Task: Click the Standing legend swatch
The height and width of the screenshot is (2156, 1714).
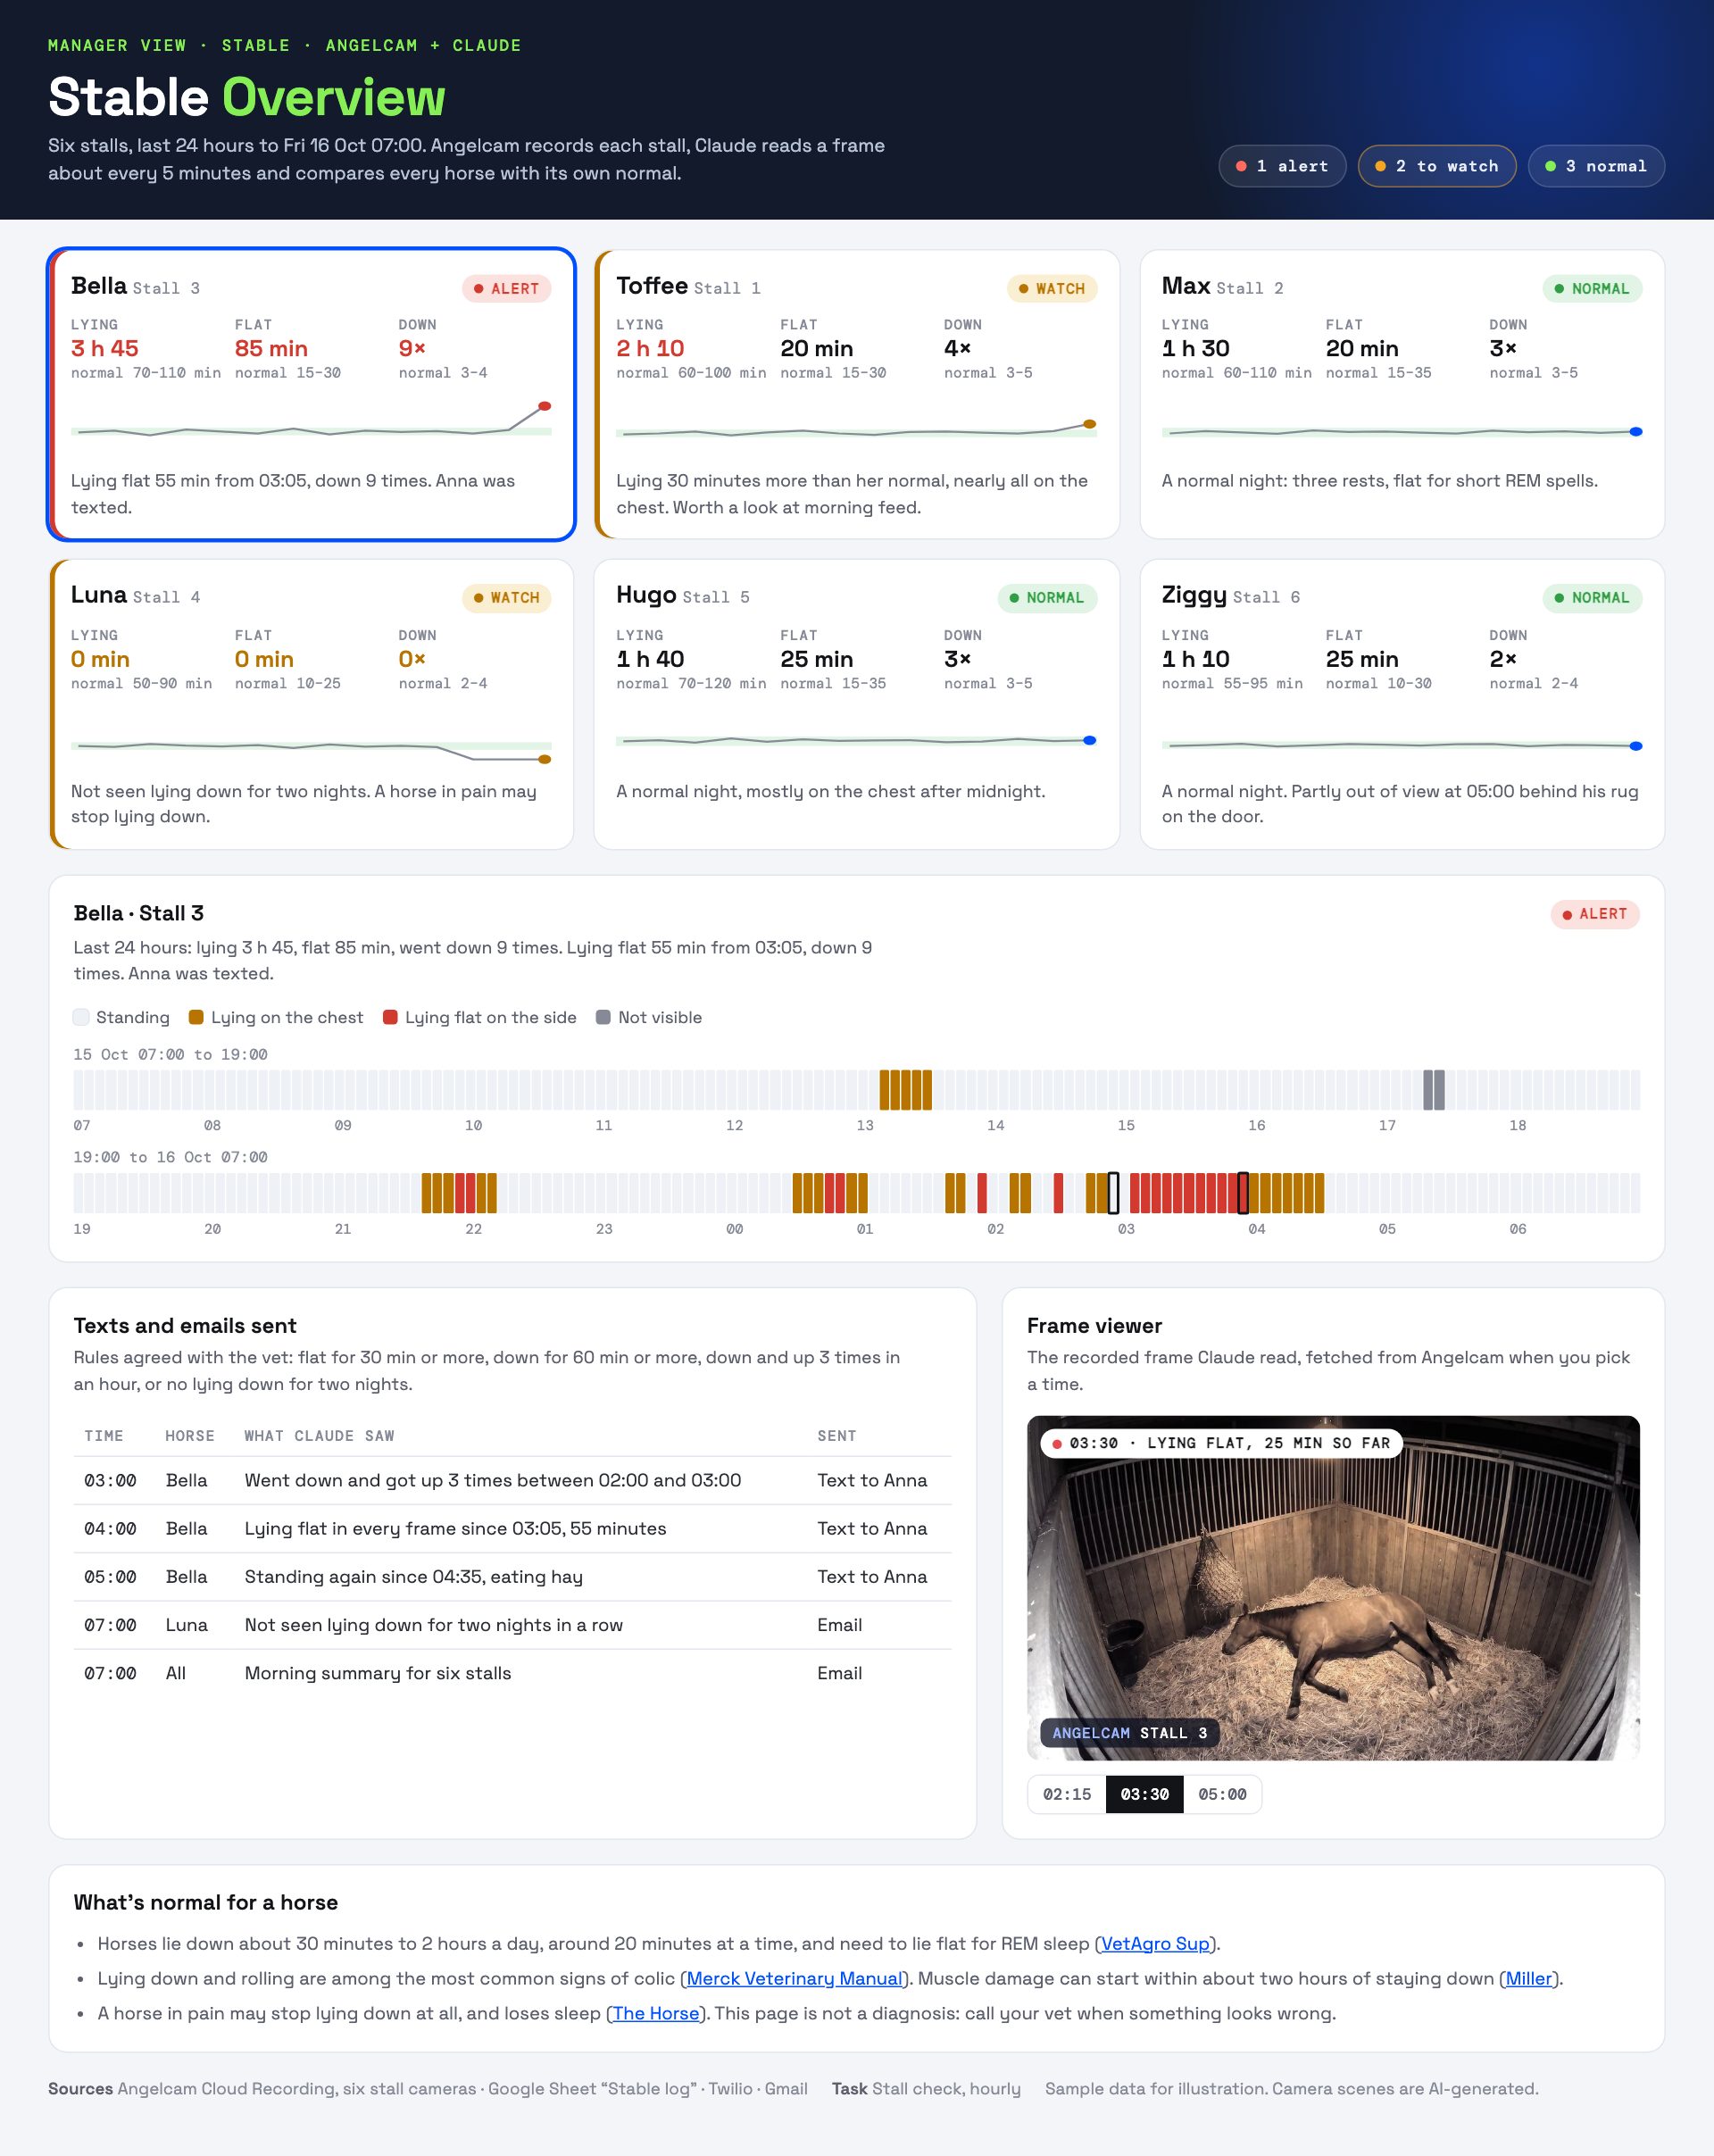Action: point(81,1017)
